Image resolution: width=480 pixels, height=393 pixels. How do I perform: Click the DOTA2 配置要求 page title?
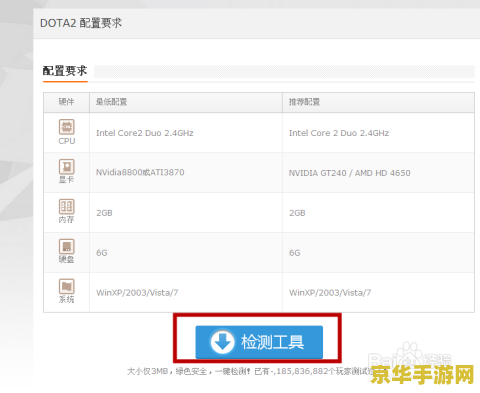tap(81, 23)
